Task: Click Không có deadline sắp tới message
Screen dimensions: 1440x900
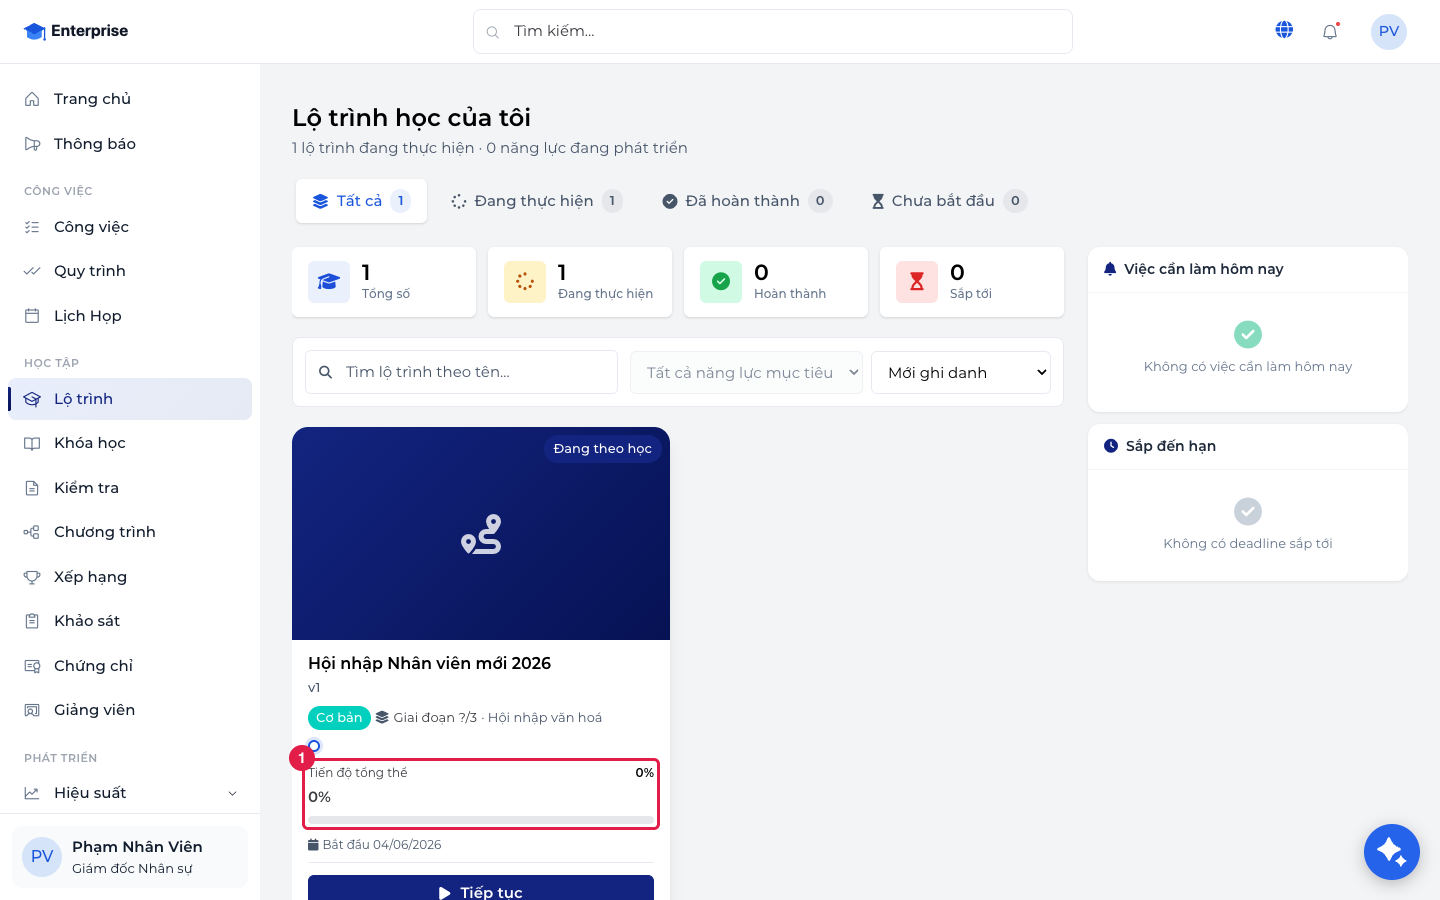Action: click(x=1248, y=544)
